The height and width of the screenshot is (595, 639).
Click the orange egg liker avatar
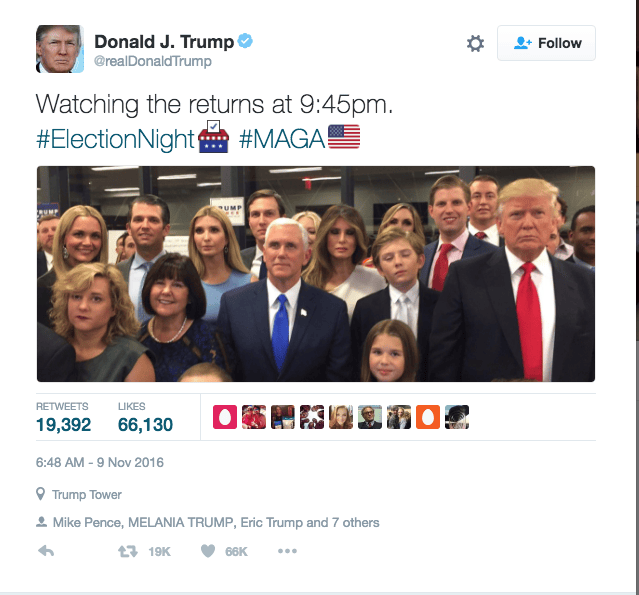(428, 417)
